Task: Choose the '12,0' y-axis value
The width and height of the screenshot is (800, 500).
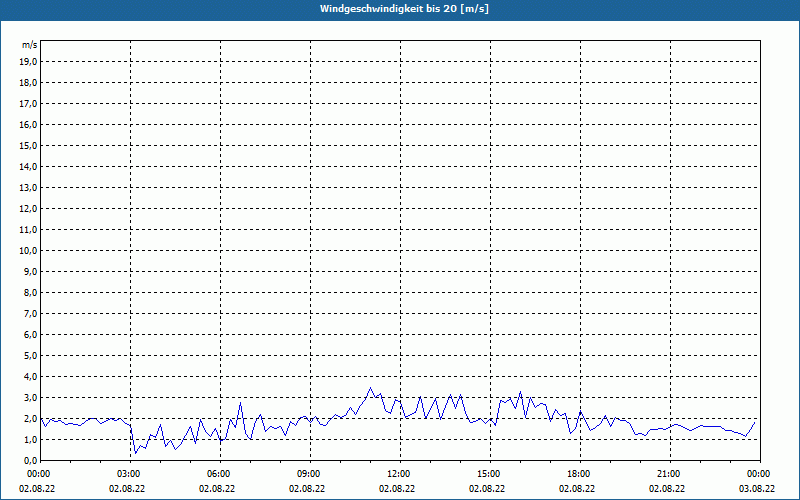Action: 28,209
